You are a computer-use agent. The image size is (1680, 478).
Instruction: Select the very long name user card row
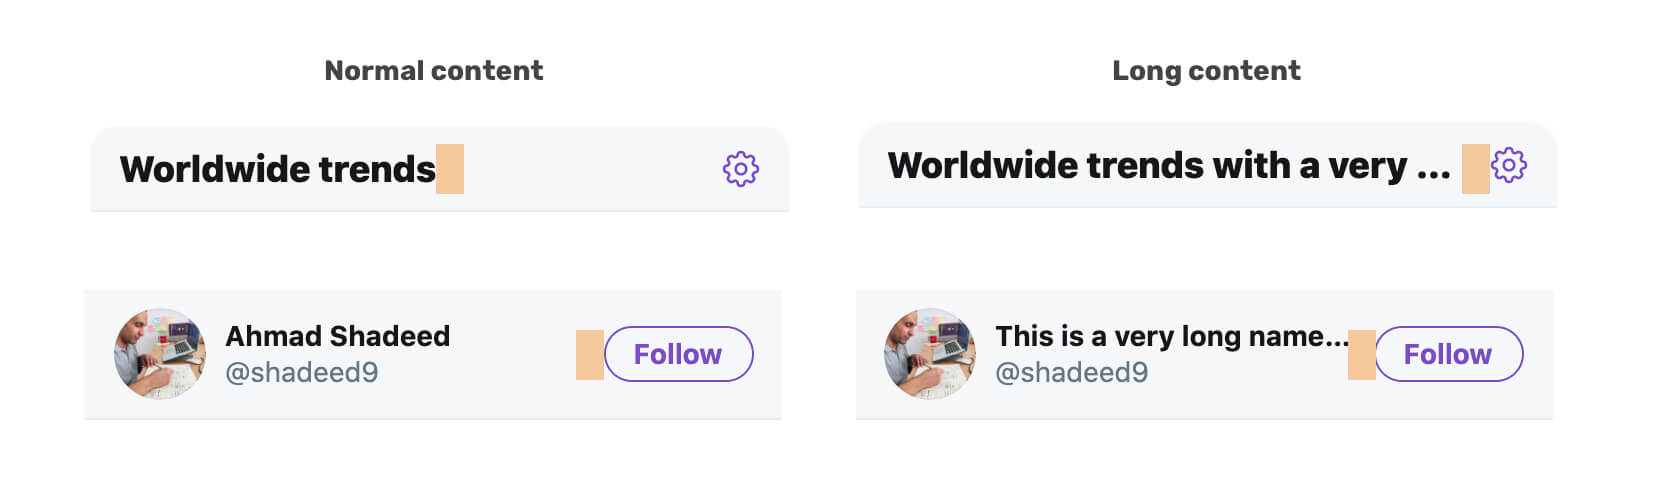pyautogui.click(x=1250, y=400)
